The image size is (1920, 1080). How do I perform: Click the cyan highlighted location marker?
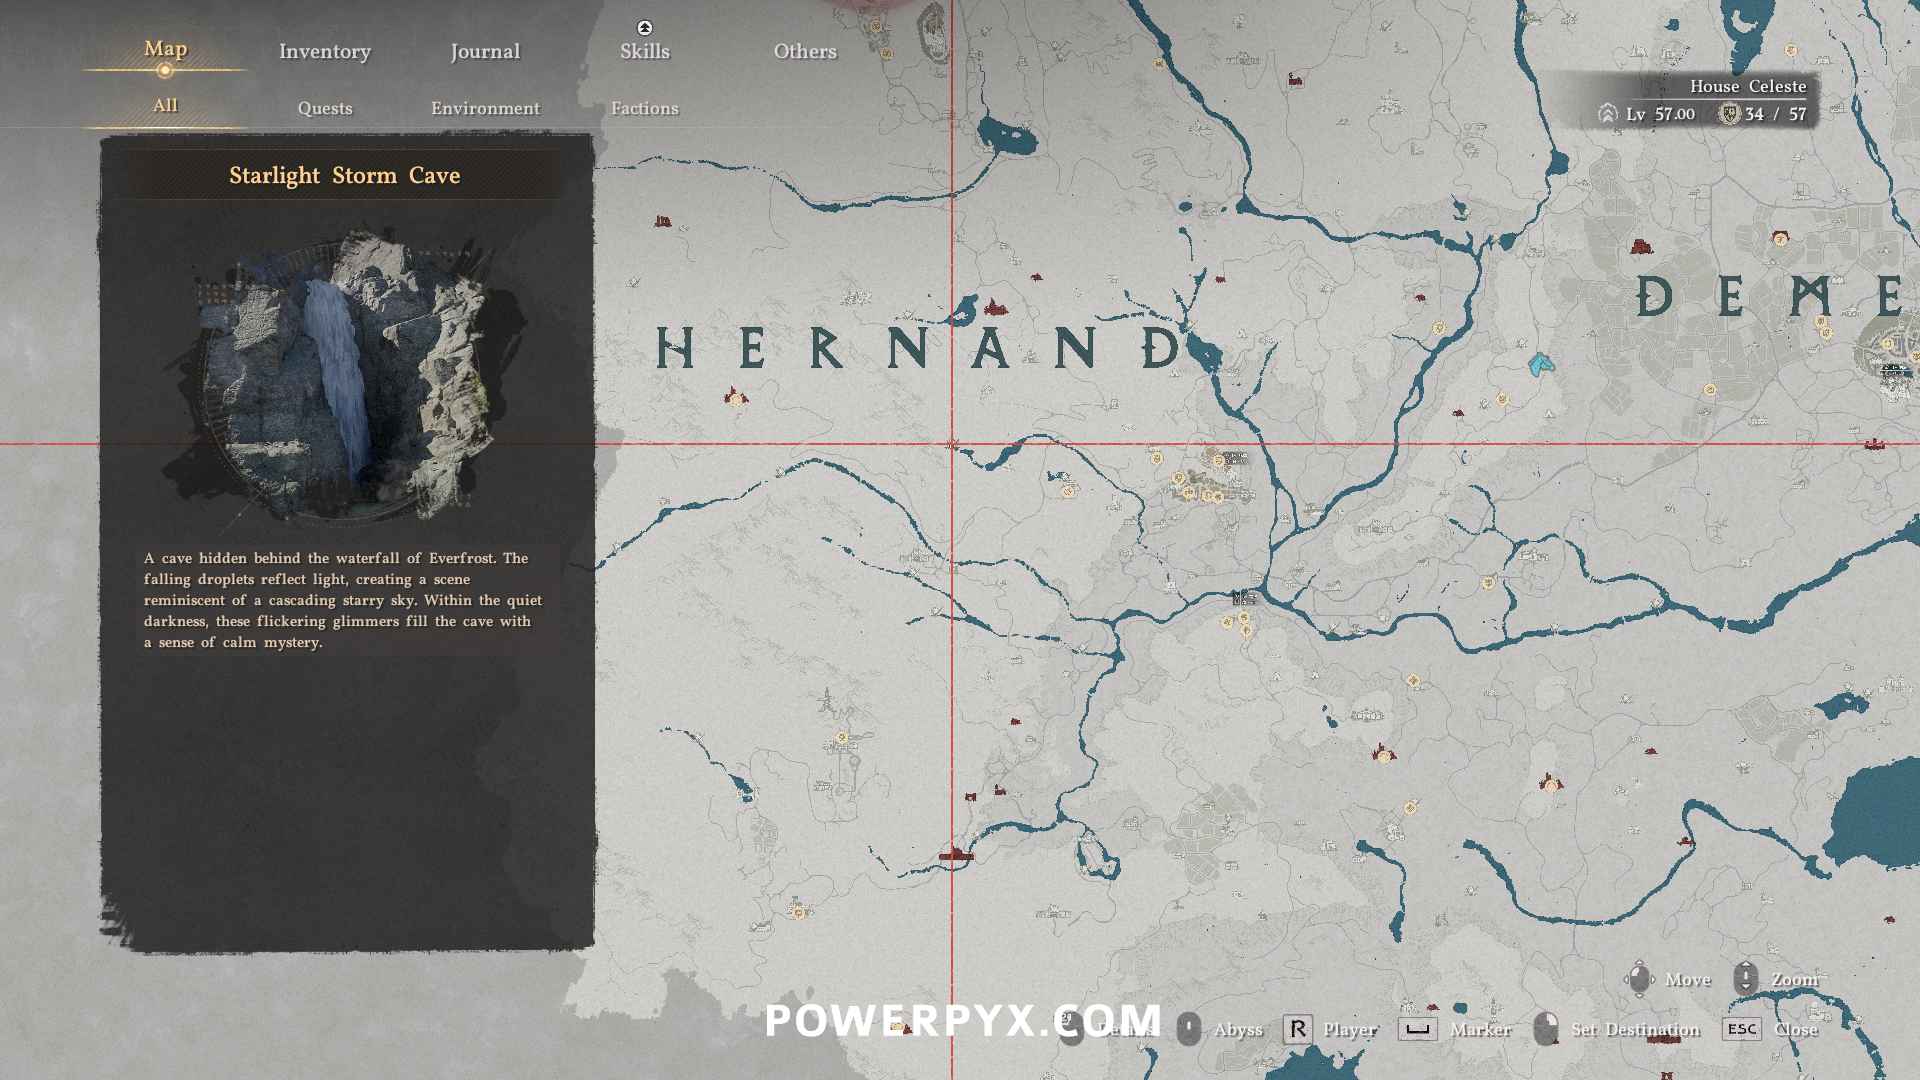click(x=1540, y=365)
